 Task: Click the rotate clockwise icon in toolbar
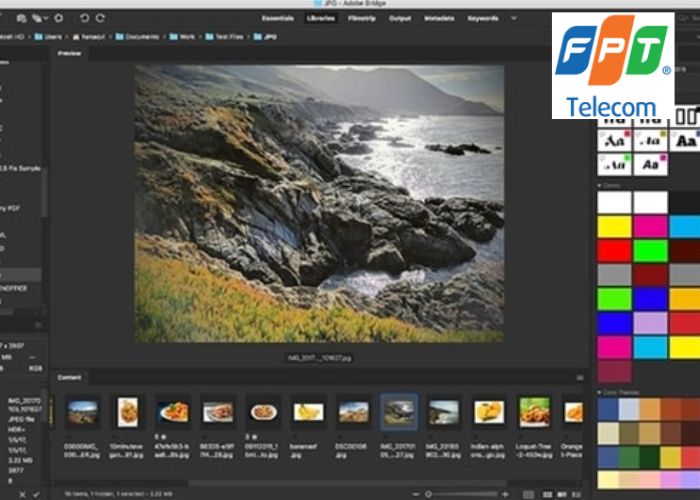(99, 18)
